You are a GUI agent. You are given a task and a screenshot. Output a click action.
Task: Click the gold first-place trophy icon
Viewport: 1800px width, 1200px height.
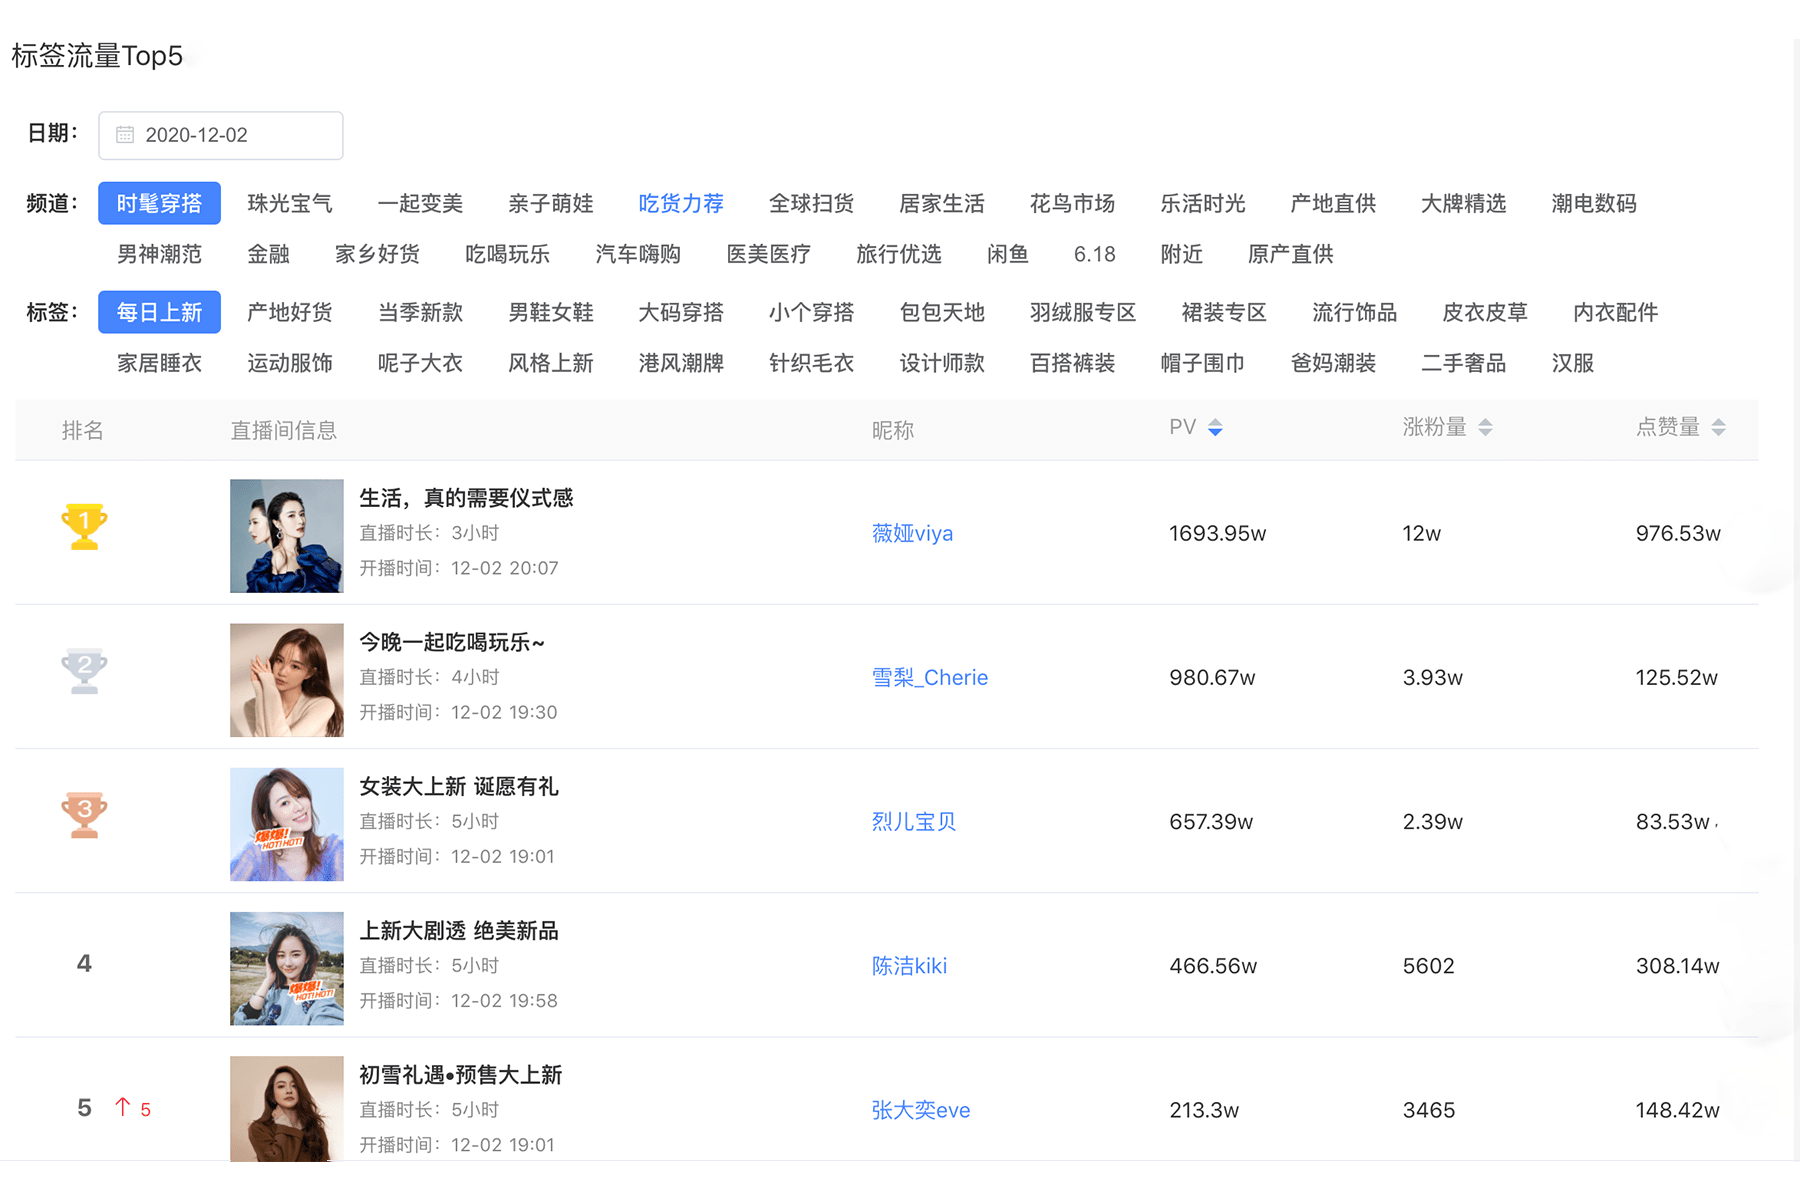click(84, 526)
